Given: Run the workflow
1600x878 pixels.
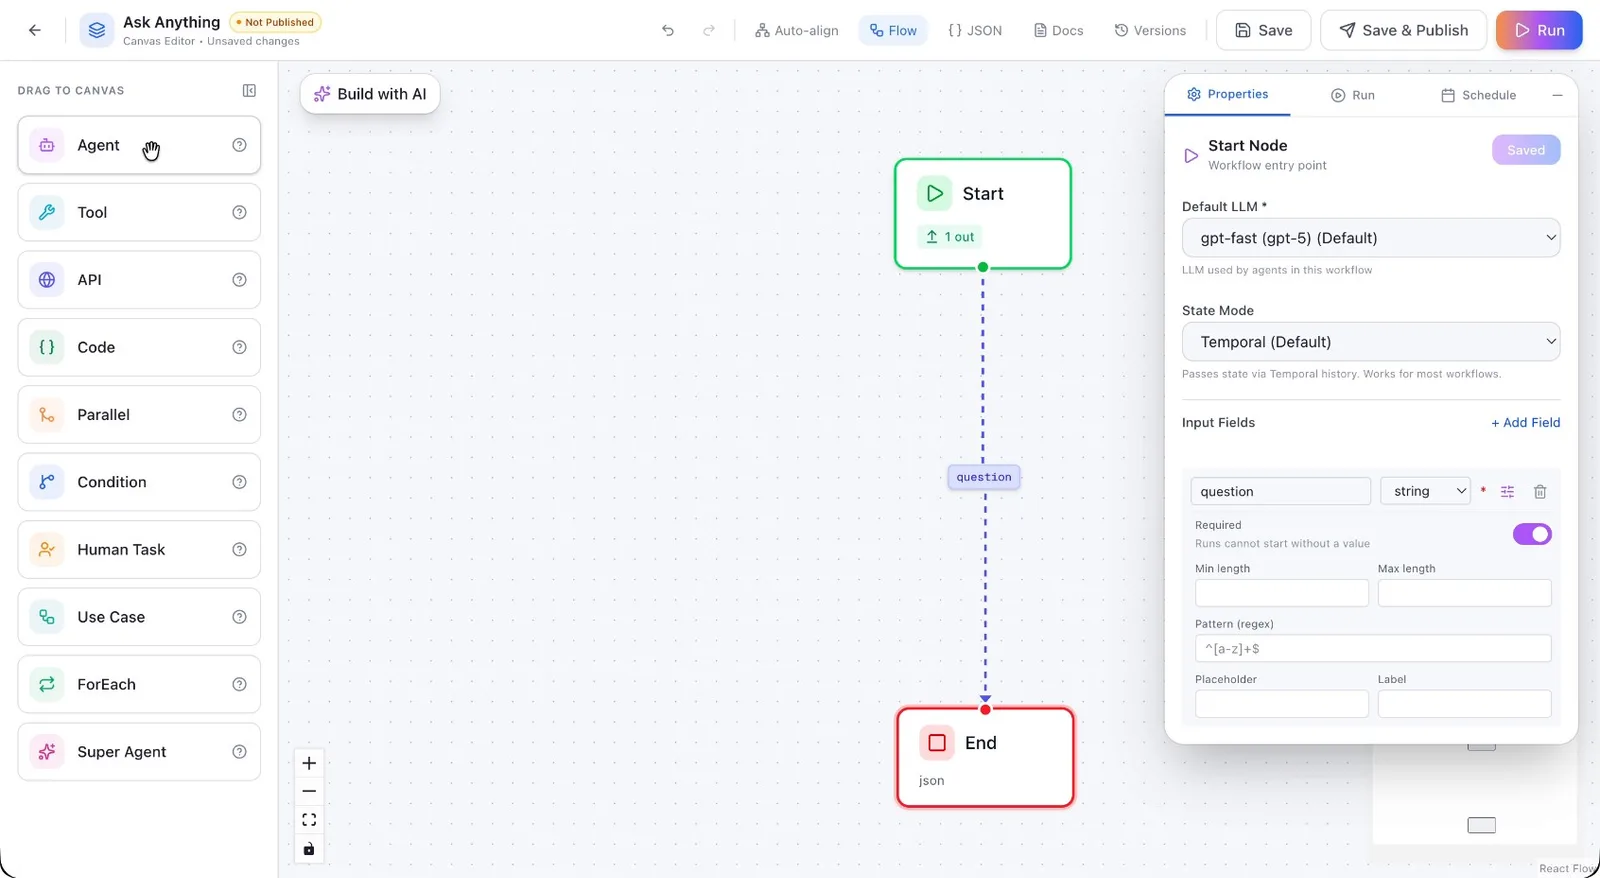Looking at the screenshot, I should click(1539, 30).
